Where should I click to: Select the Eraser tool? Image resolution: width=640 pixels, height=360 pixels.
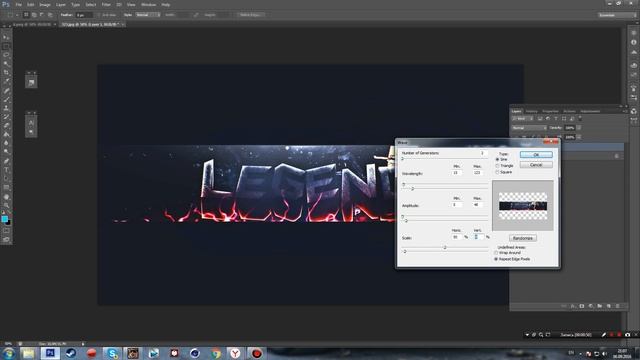(x=6, y=126)
